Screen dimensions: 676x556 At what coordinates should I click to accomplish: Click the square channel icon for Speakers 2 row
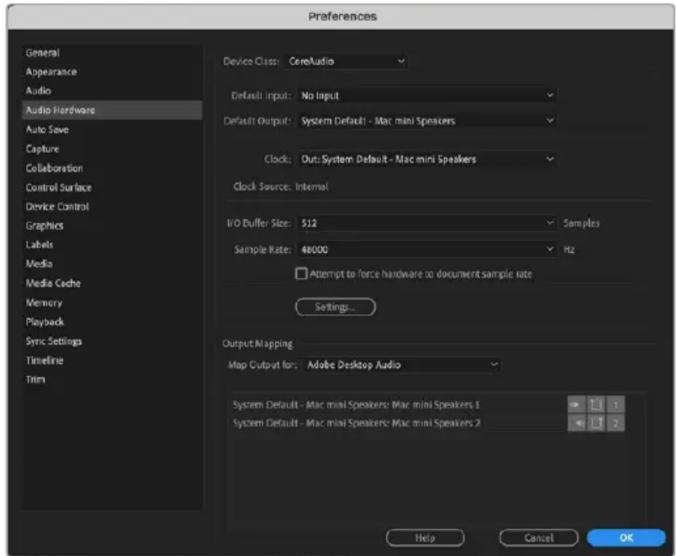point(596,423)
